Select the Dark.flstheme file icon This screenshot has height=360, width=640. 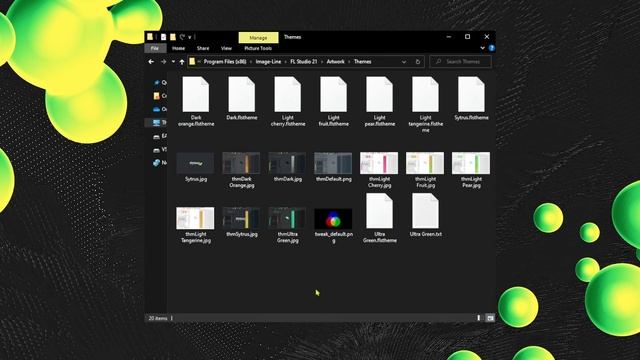pyautogui.click(x=242, y=94)
